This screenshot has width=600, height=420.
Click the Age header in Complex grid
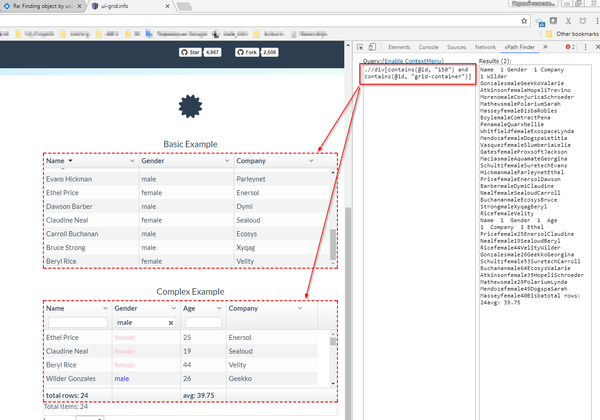point(189,308)
